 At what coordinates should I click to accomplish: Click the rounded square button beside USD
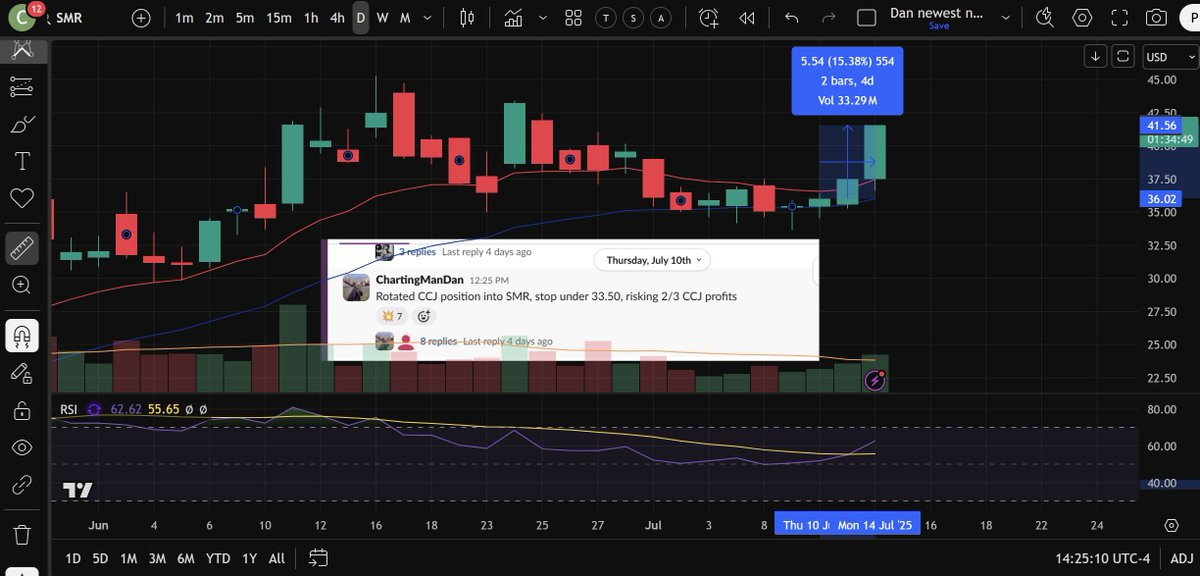point(1123,56)
